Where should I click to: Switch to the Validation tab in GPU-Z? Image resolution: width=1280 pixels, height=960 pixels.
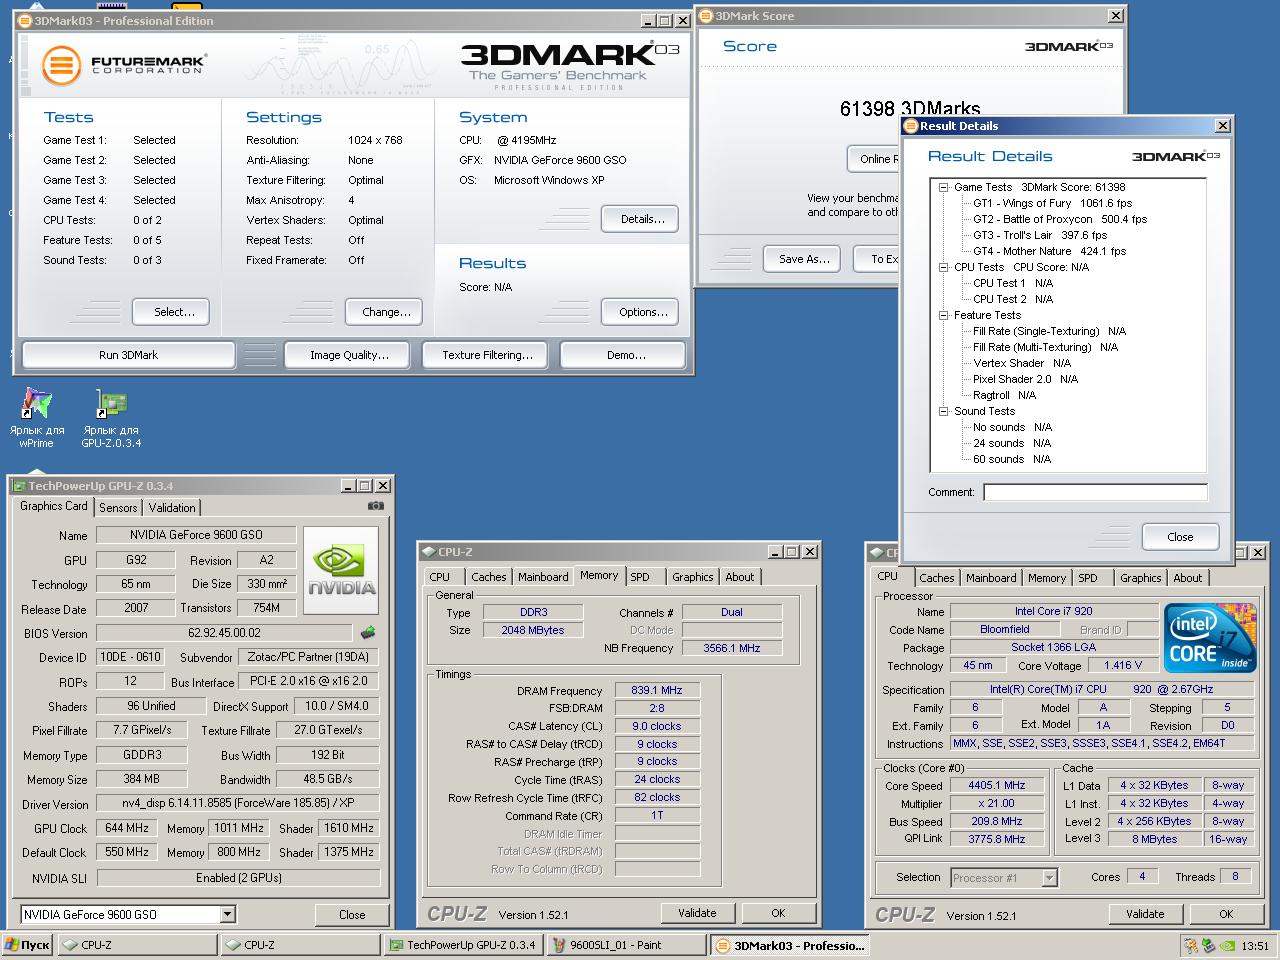click(x=172, y=508)
